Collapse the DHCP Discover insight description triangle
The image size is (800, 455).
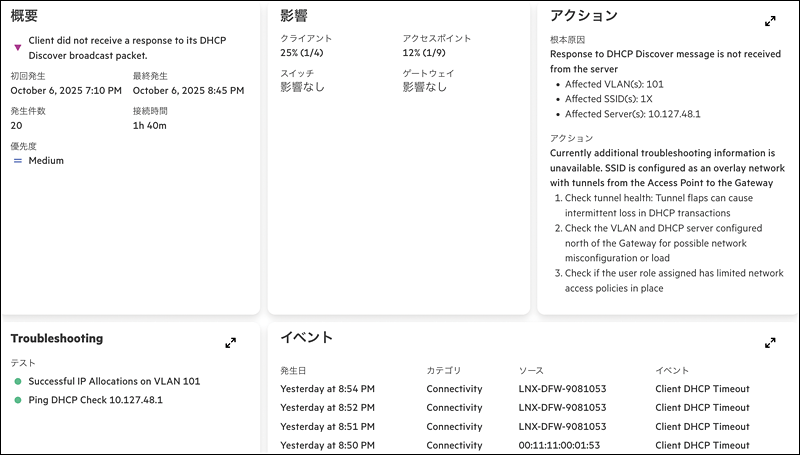17,46
